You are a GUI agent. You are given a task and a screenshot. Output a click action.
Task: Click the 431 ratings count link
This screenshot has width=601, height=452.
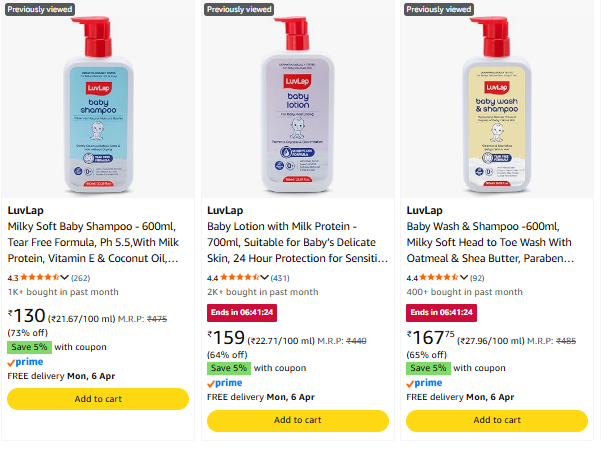pyautogui.click(x=280, y=277)
